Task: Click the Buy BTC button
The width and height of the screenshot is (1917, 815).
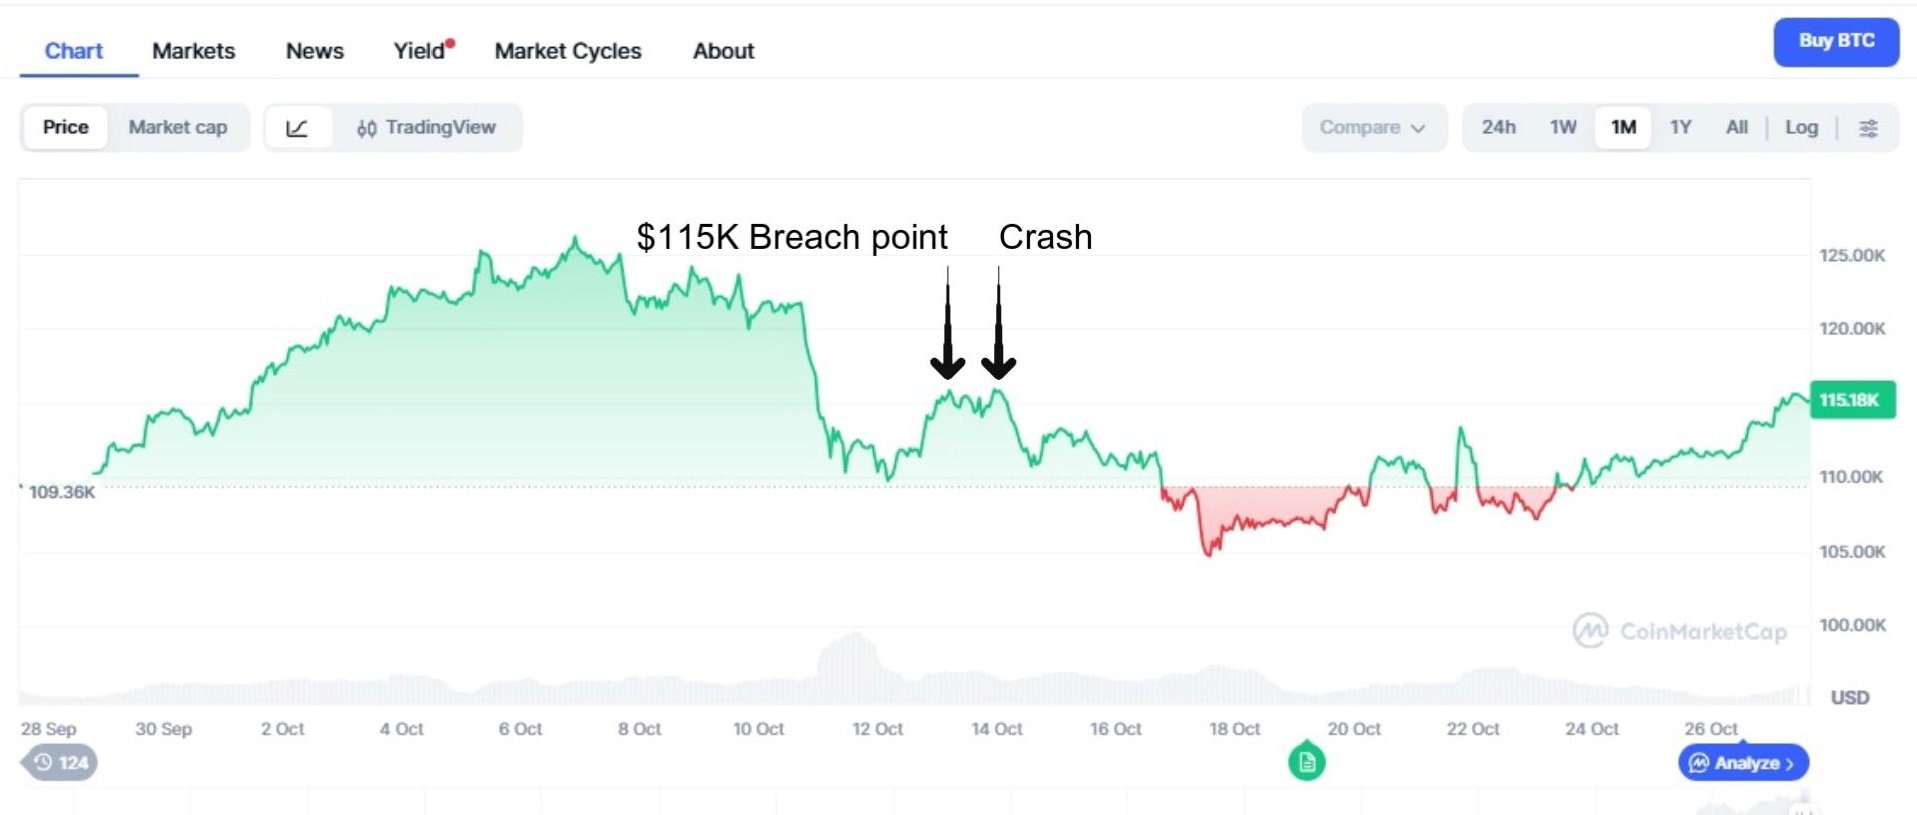Action: point(1836,42)
